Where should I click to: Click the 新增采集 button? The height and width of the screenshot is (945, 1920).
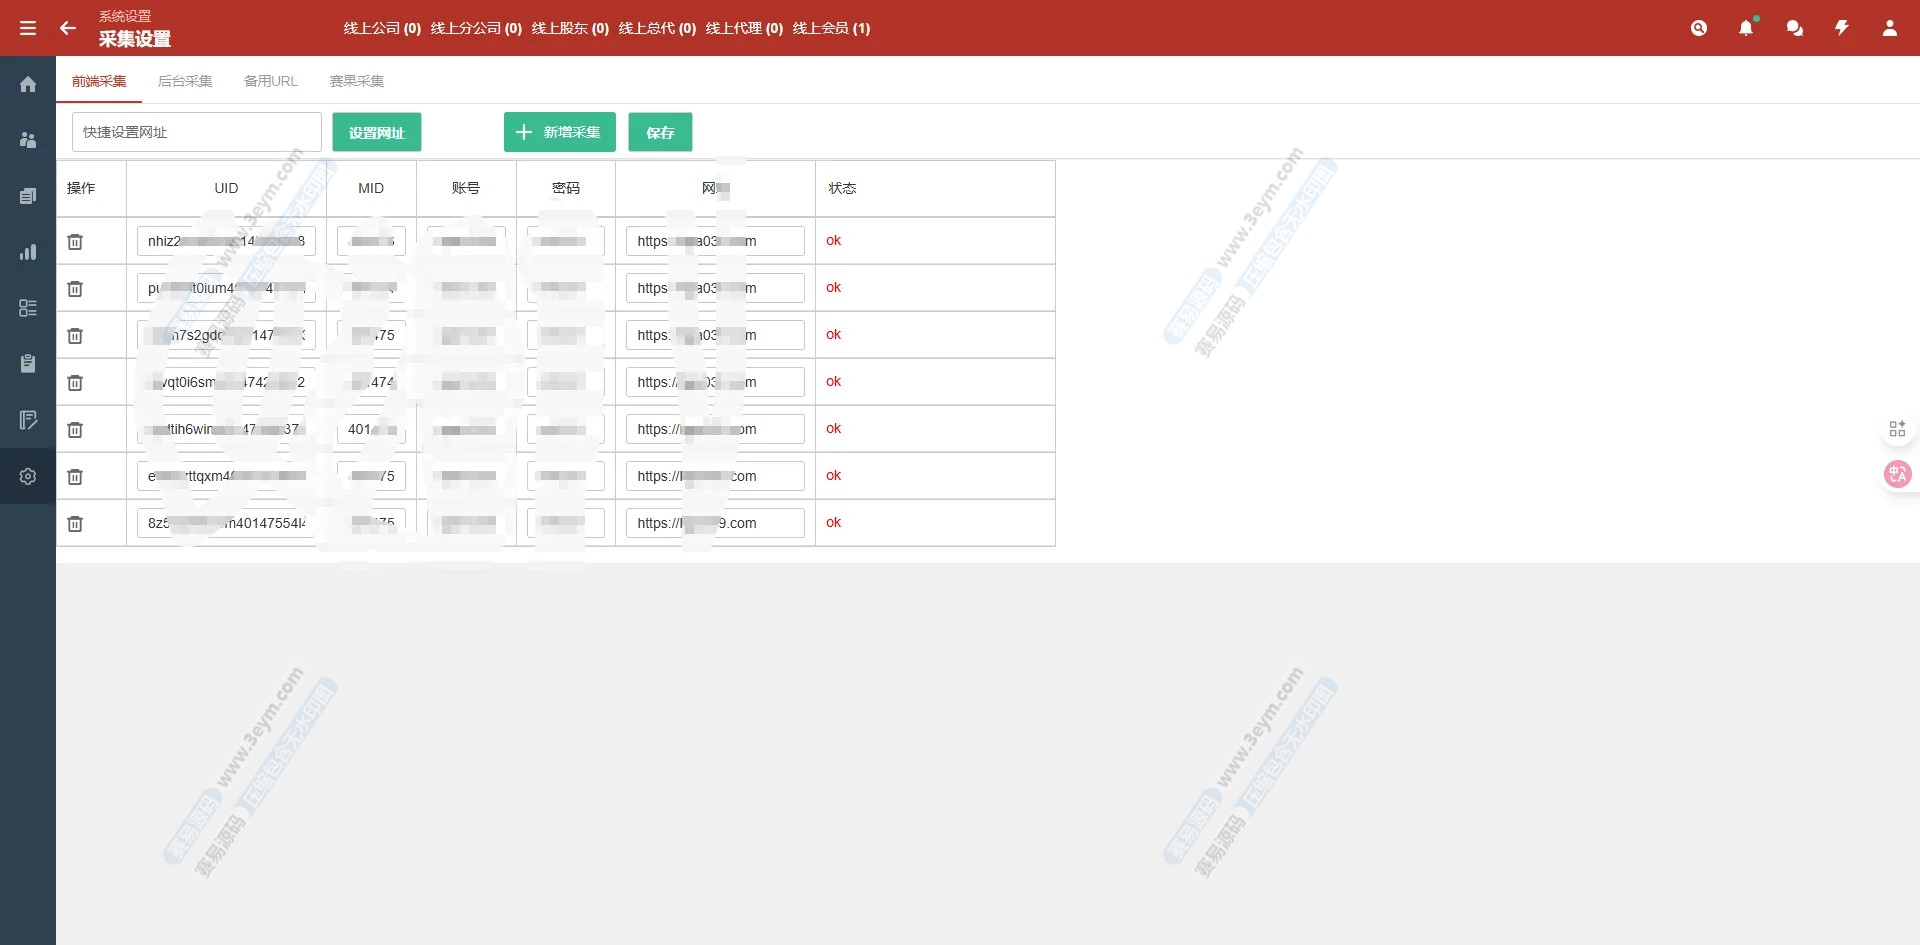559,132
